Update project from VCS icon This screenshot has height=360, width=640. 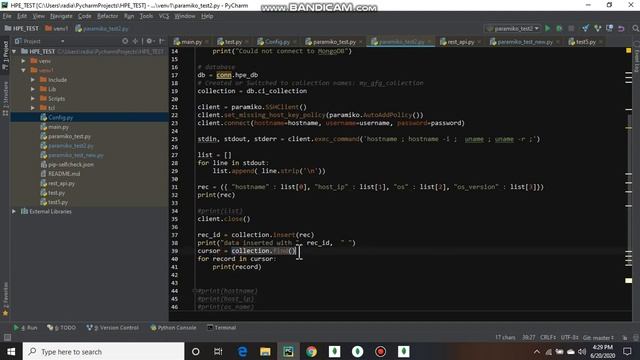[x=585, y=28]
